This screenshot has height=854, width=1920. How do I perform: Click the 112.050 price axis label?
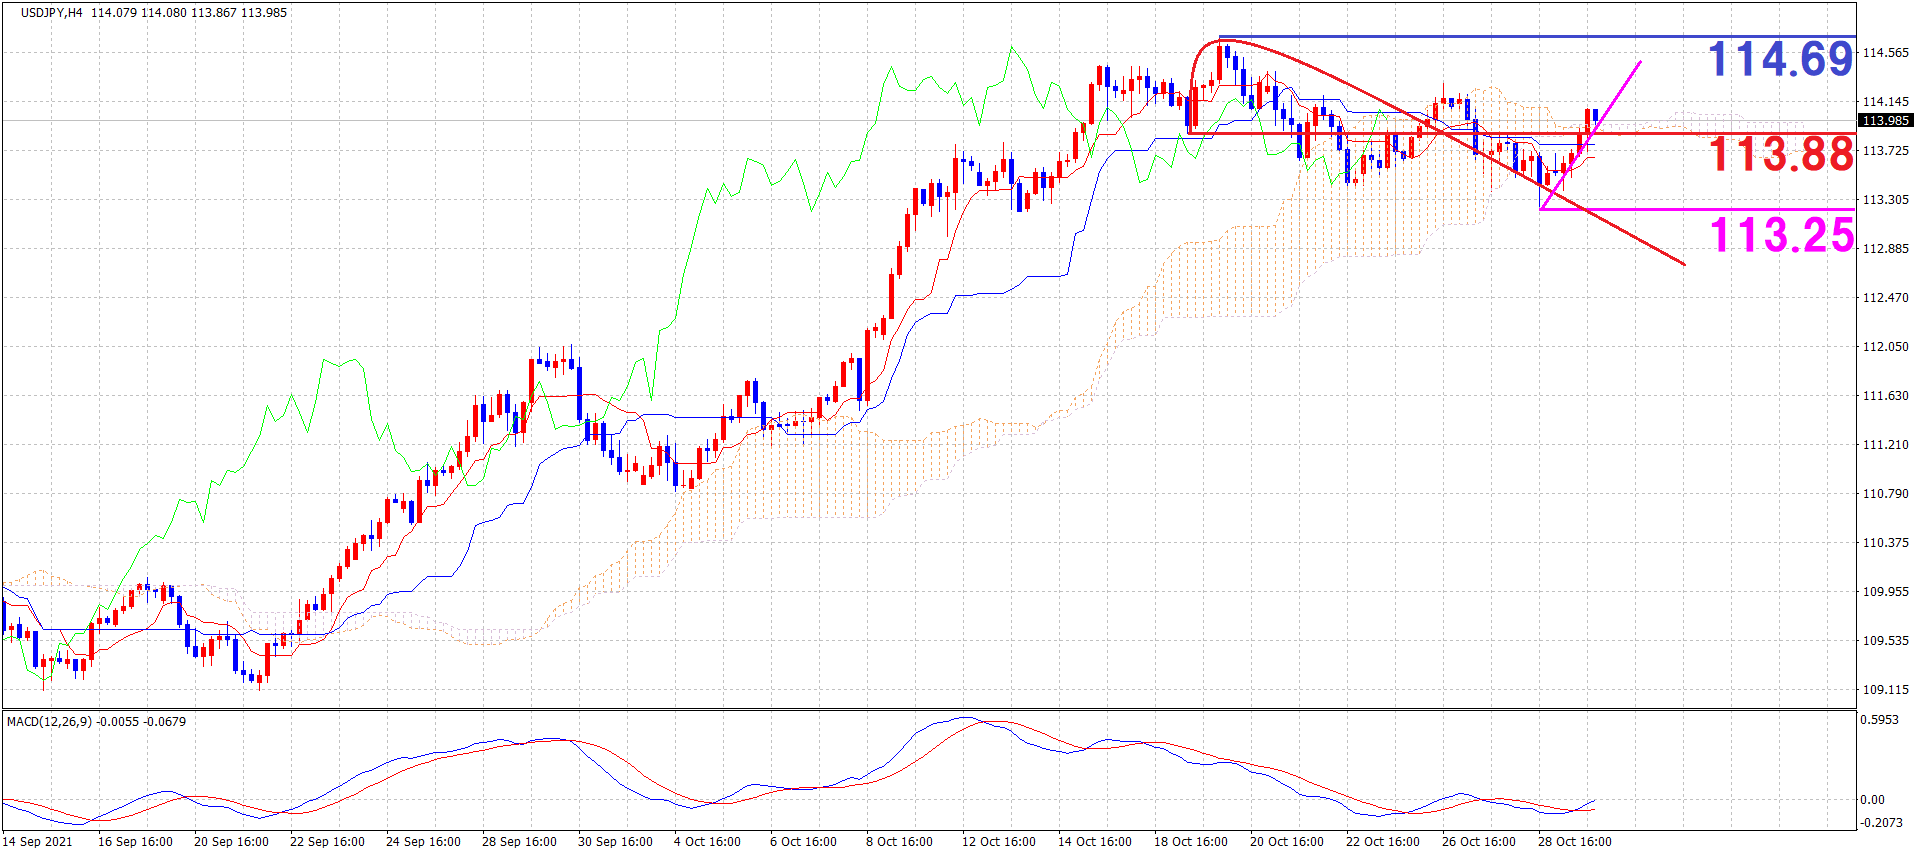(x=1885, y=347)
